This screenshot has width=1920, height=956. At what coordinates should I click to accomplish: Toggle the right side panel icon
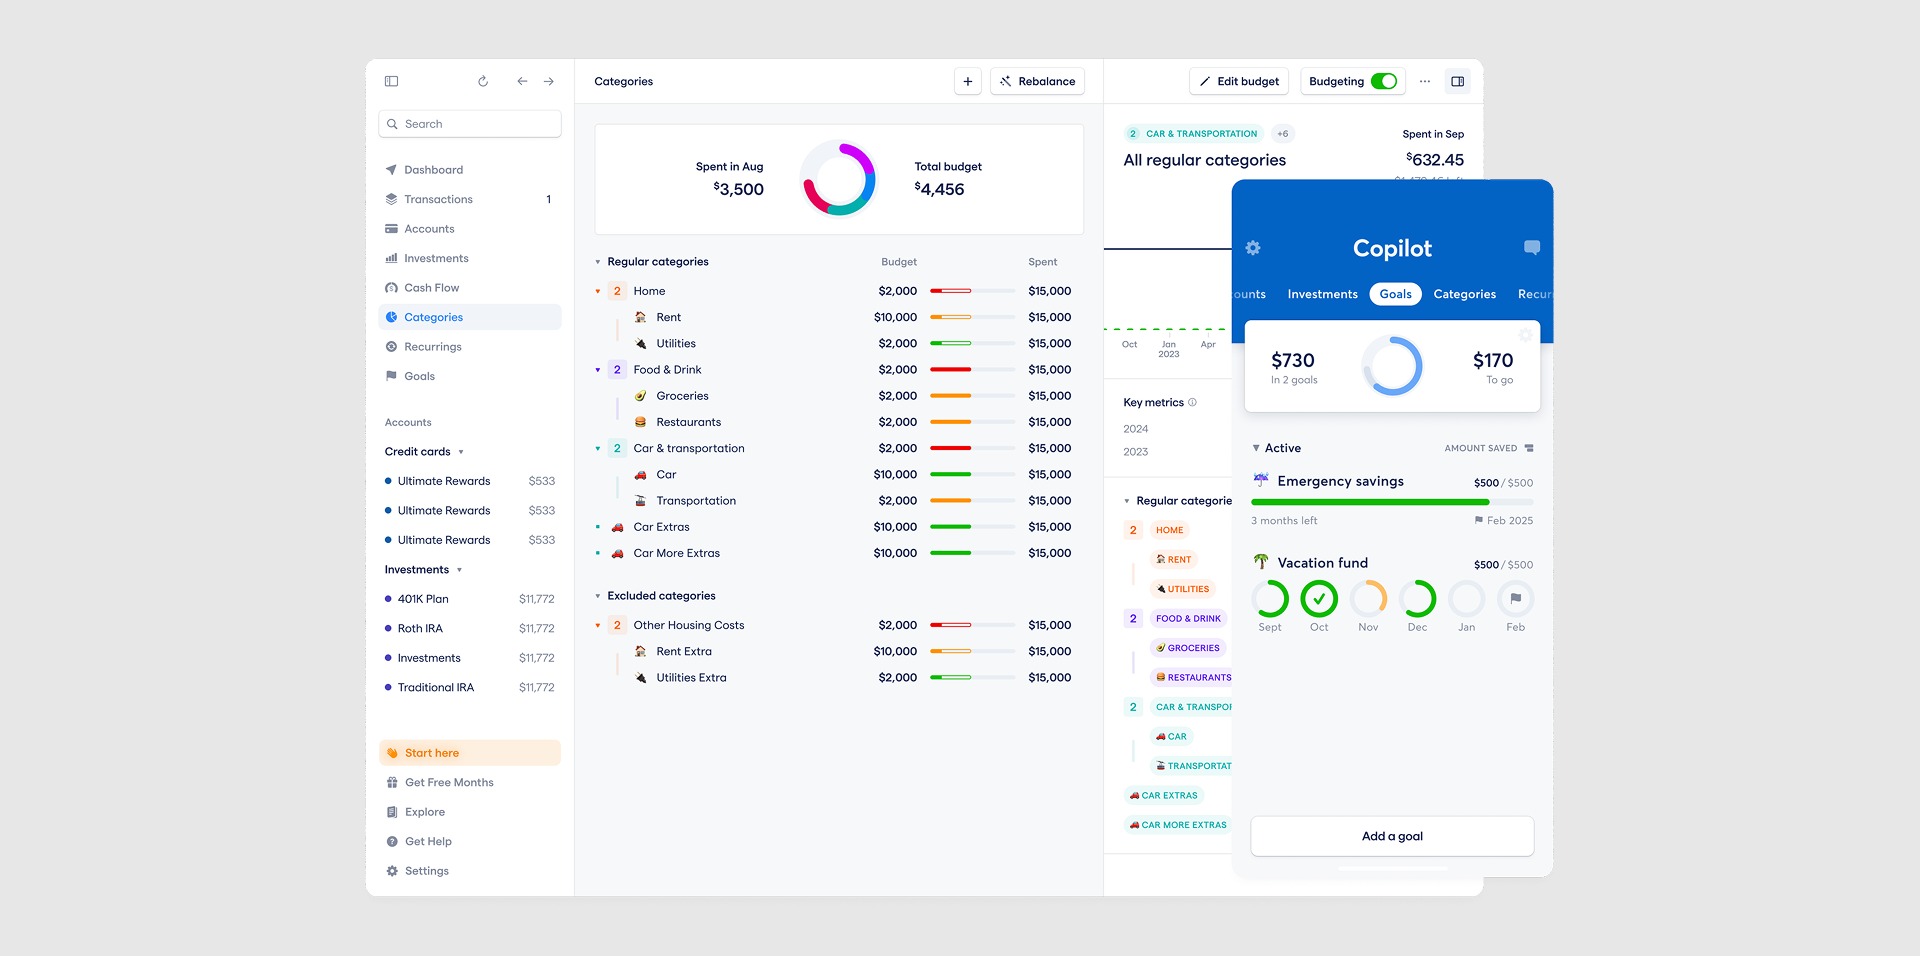click(1458, 81)
